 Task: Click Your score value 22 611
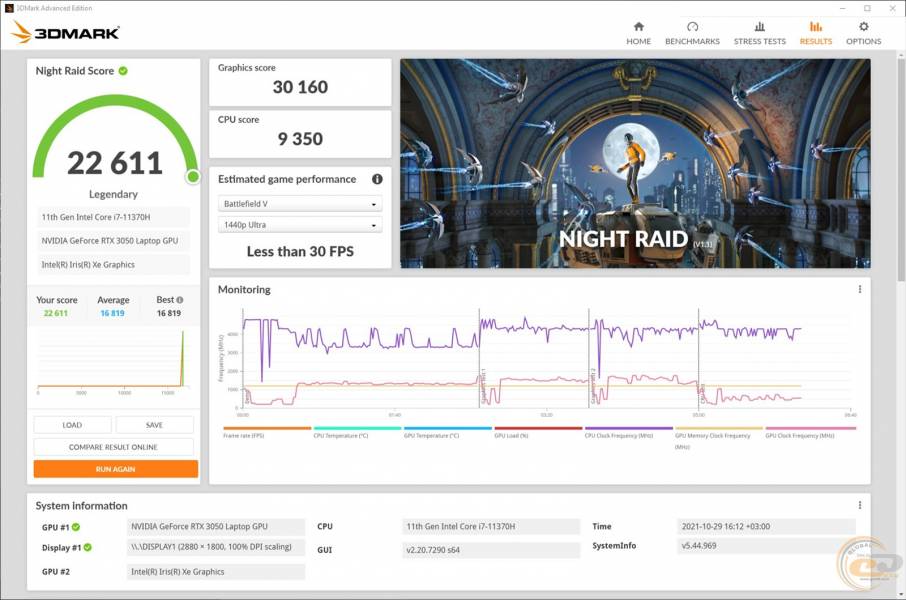[x=55, y=313]
